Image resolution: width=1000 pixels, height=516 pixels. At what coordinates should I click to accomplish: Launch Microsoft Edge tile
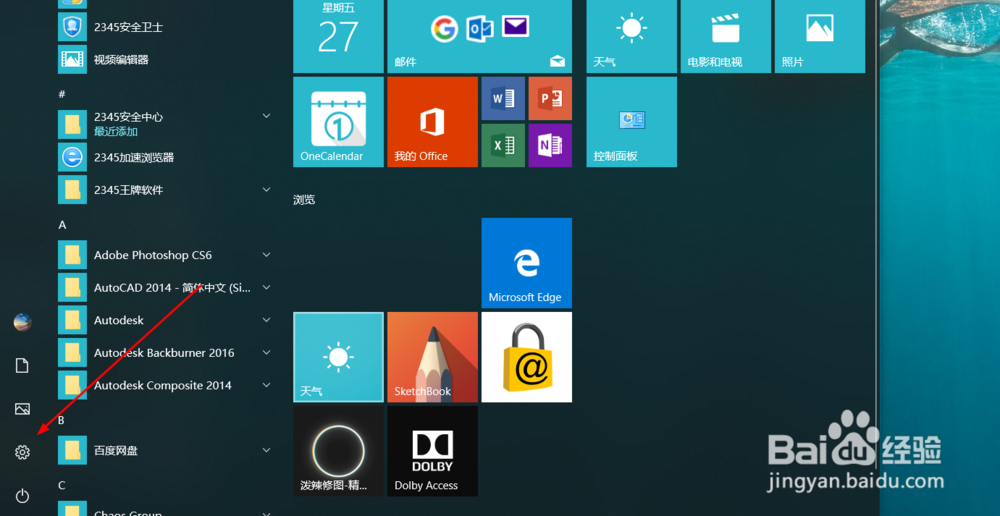[x=527, y=263]
